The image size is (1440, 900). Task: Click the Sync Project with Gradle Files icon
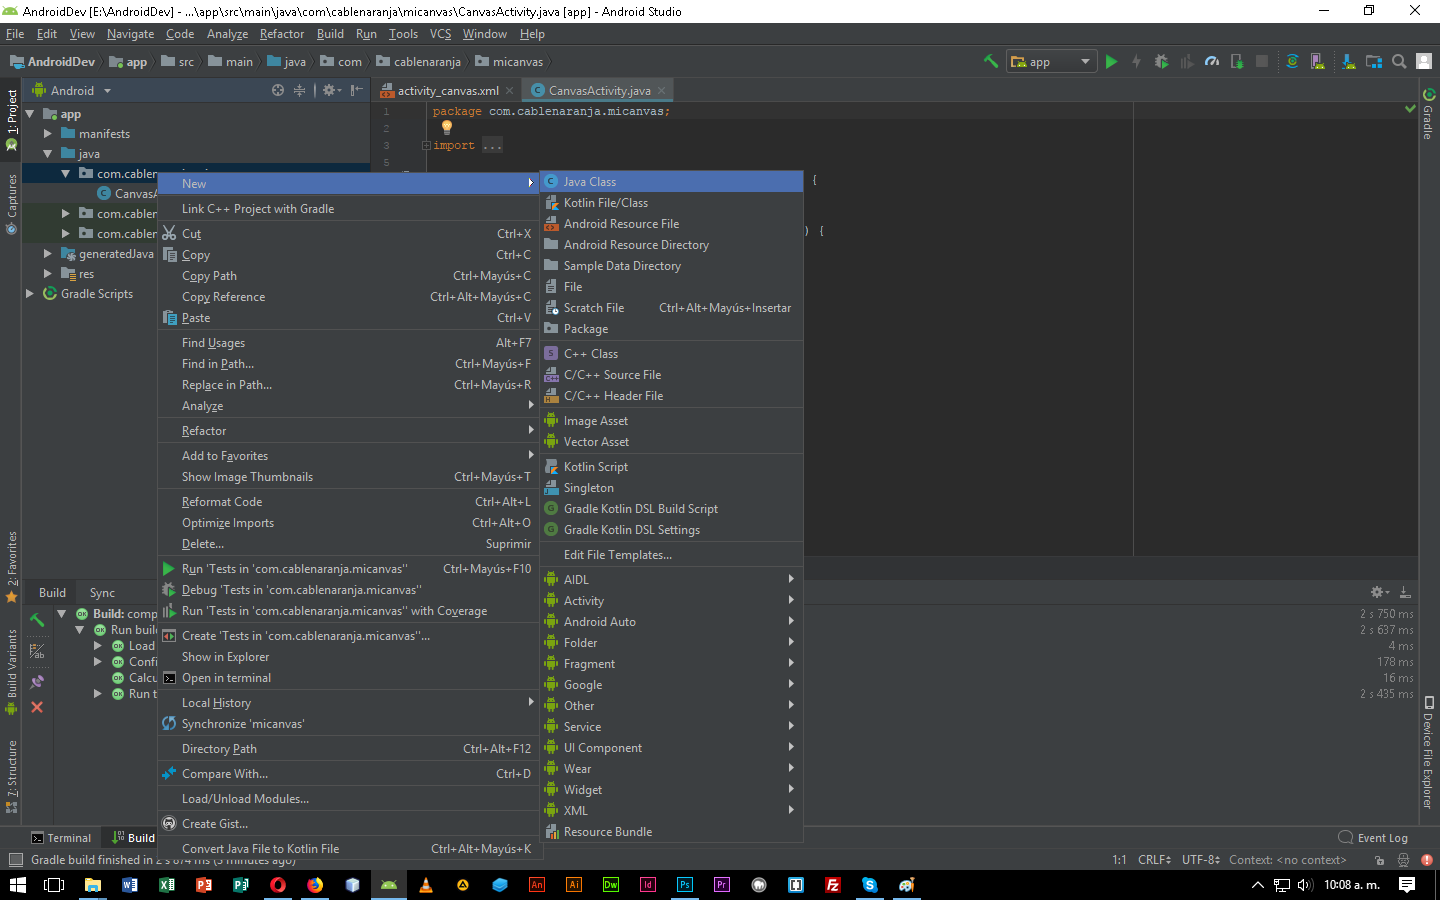(x=1292, y=61)
